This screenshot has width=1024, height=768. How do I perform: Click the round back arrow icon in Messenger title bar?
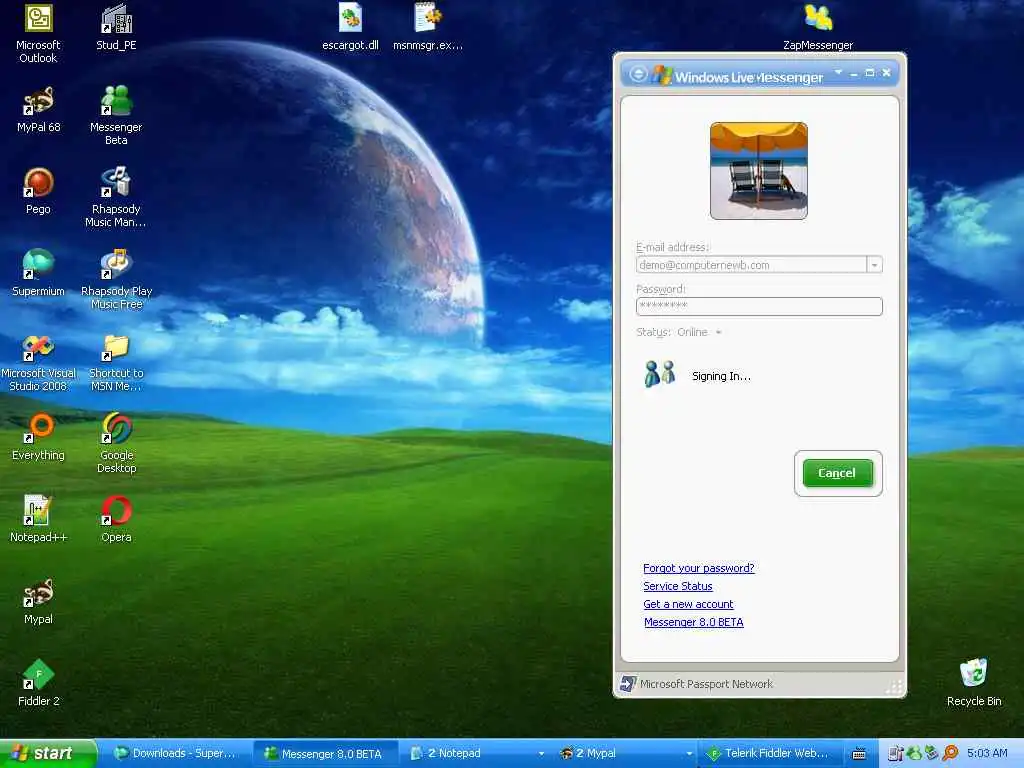click(x=638, y=74)
